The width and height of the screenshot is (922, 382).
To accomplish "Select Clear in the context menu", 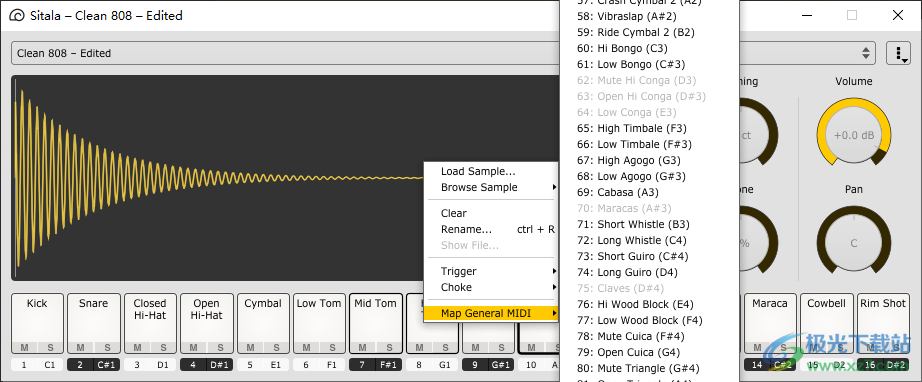I will [x=491, y=213].
